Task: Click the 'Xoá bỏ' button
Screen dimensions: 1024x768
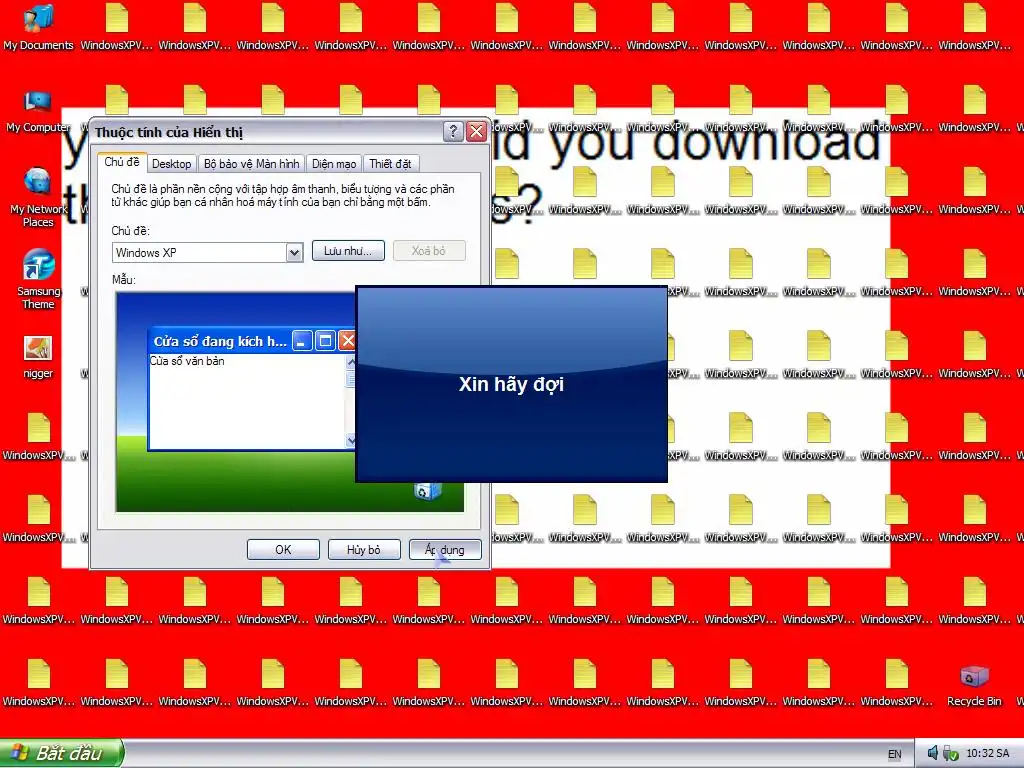Action: pyautogui.click(x=429, y=251)
